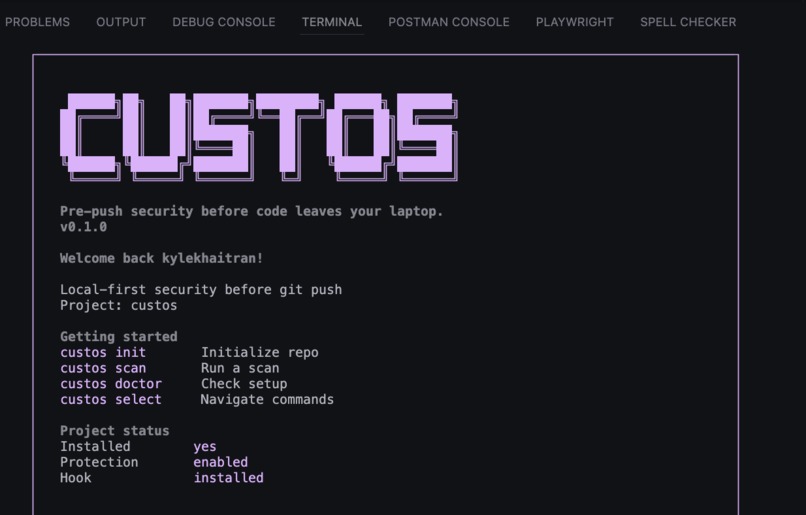Select the DEBUG CONSOLE tab

coord(224,22)
